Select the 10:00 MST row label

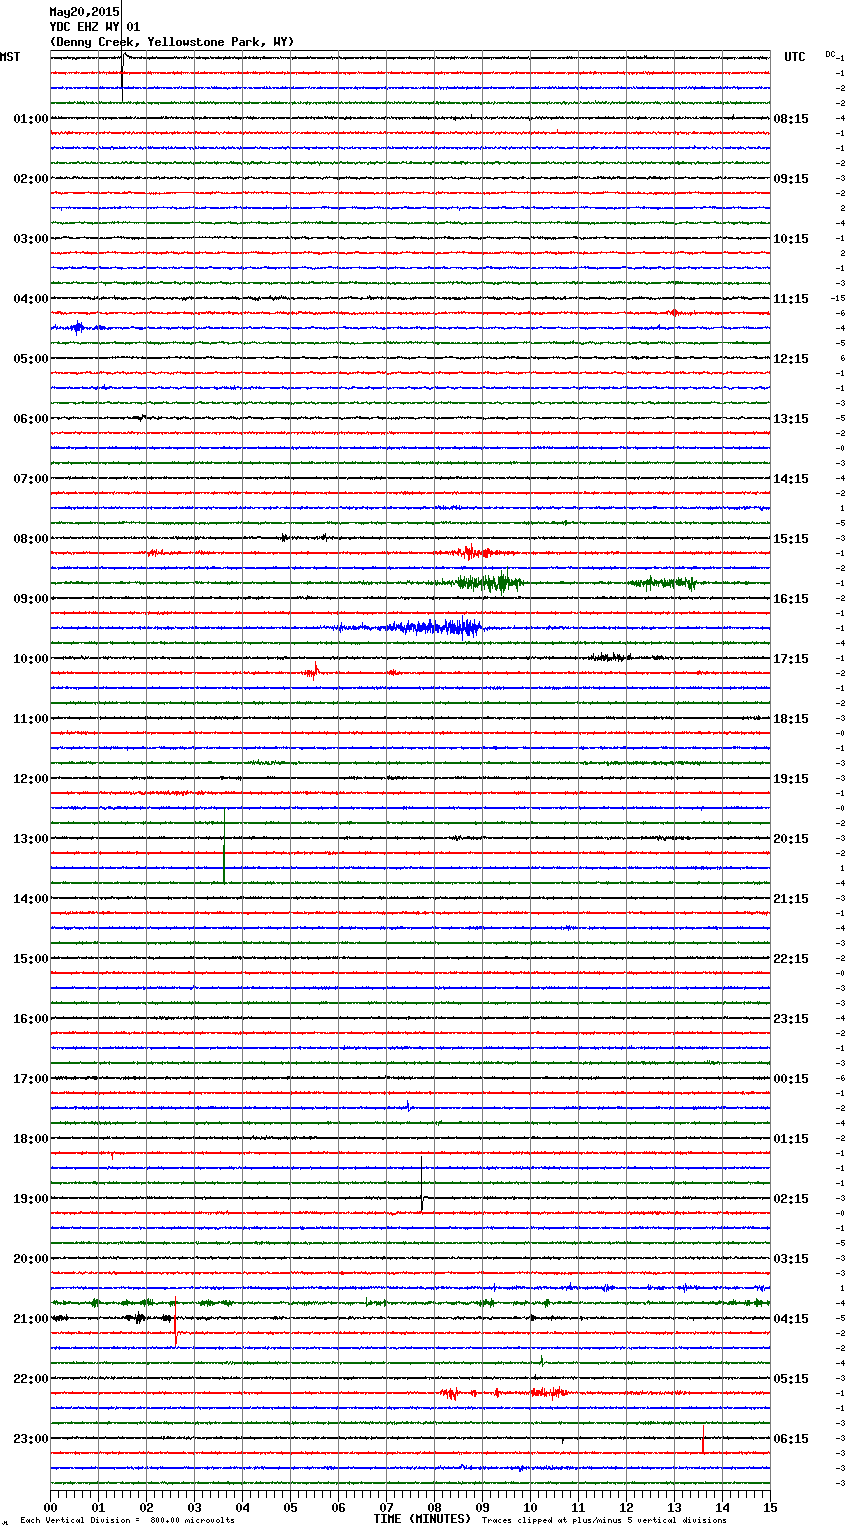point(31,659)
